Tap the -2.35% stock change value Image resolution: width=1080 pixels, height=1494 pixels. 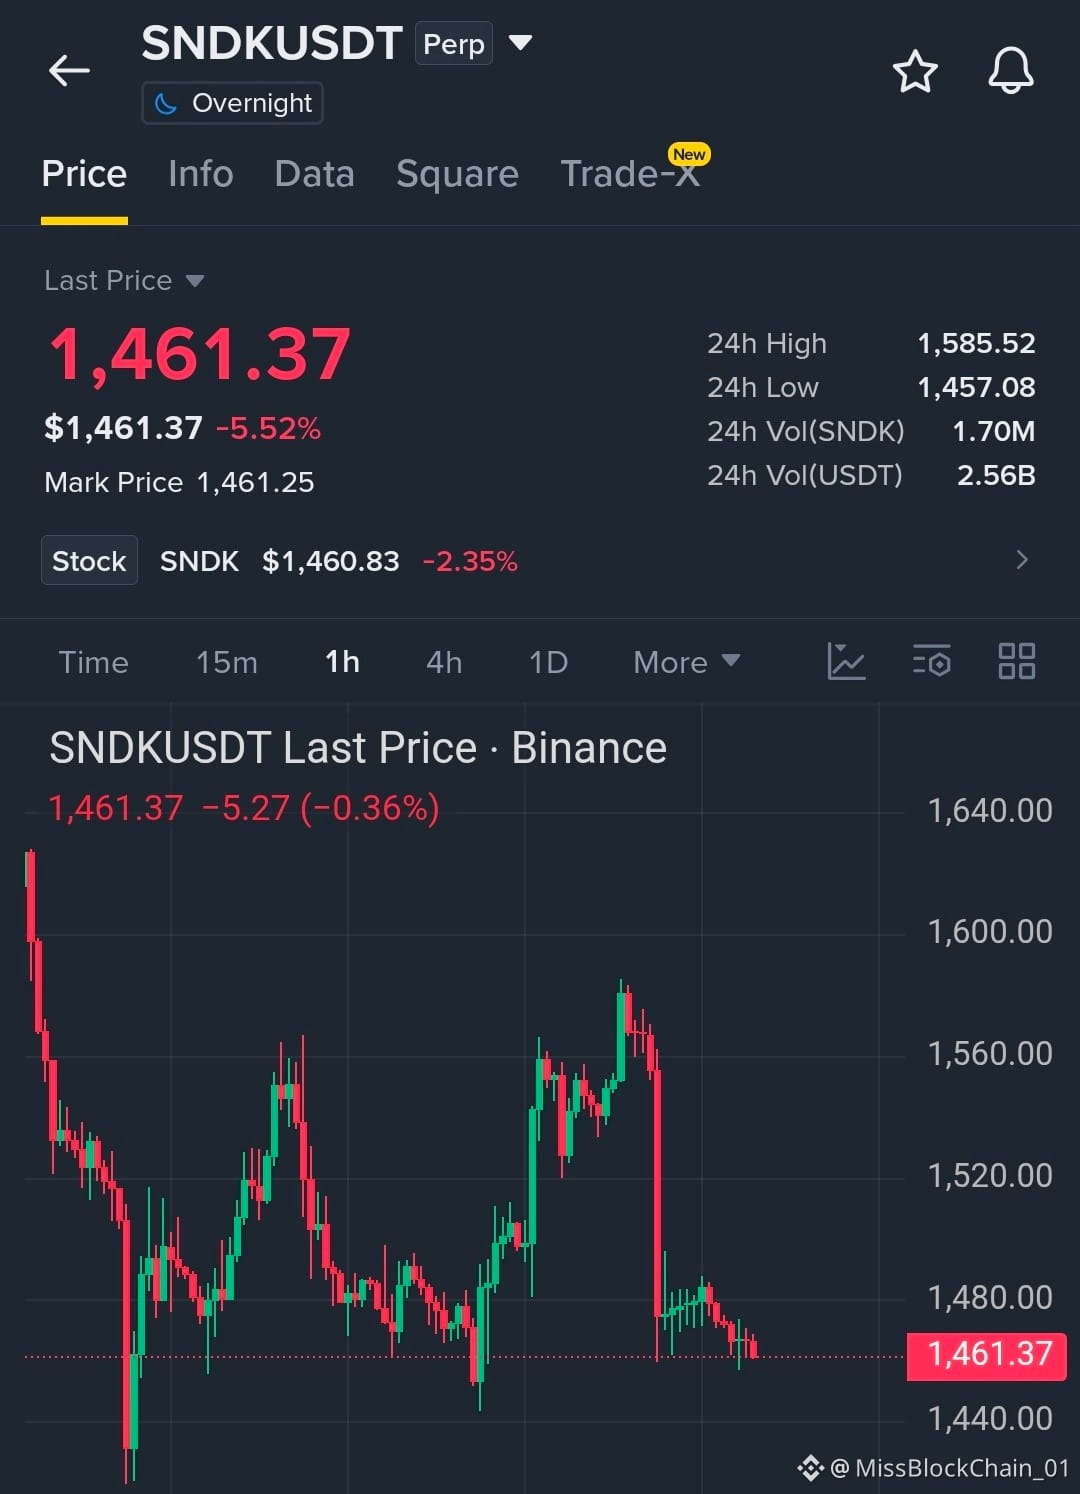pyautogui.click(x=470, y=561)
